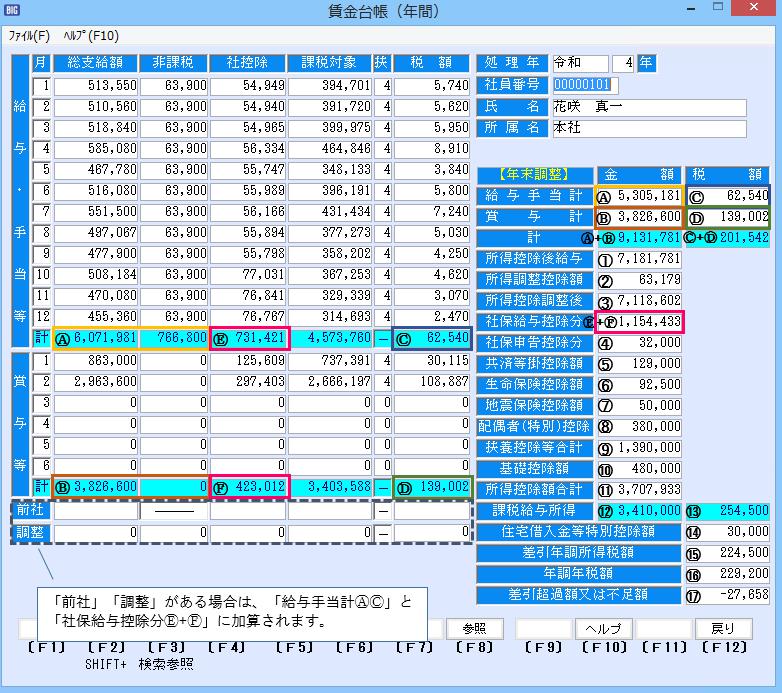Click 所得控除額合計 value 3,707,933
This screenshot has width=782, height=693.
(x=639, y=490)
